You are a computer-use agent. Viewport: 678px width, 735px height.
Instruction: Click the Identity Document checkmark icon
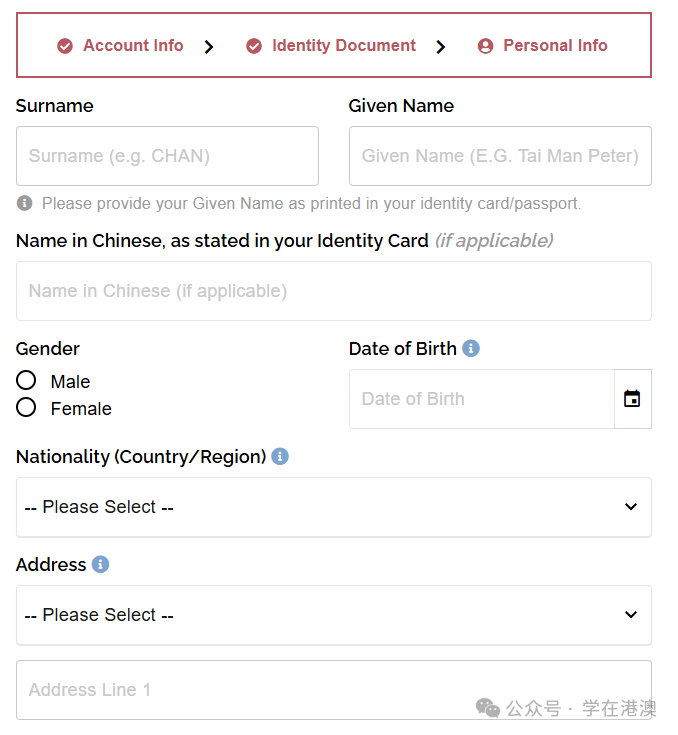click(254, 46)
